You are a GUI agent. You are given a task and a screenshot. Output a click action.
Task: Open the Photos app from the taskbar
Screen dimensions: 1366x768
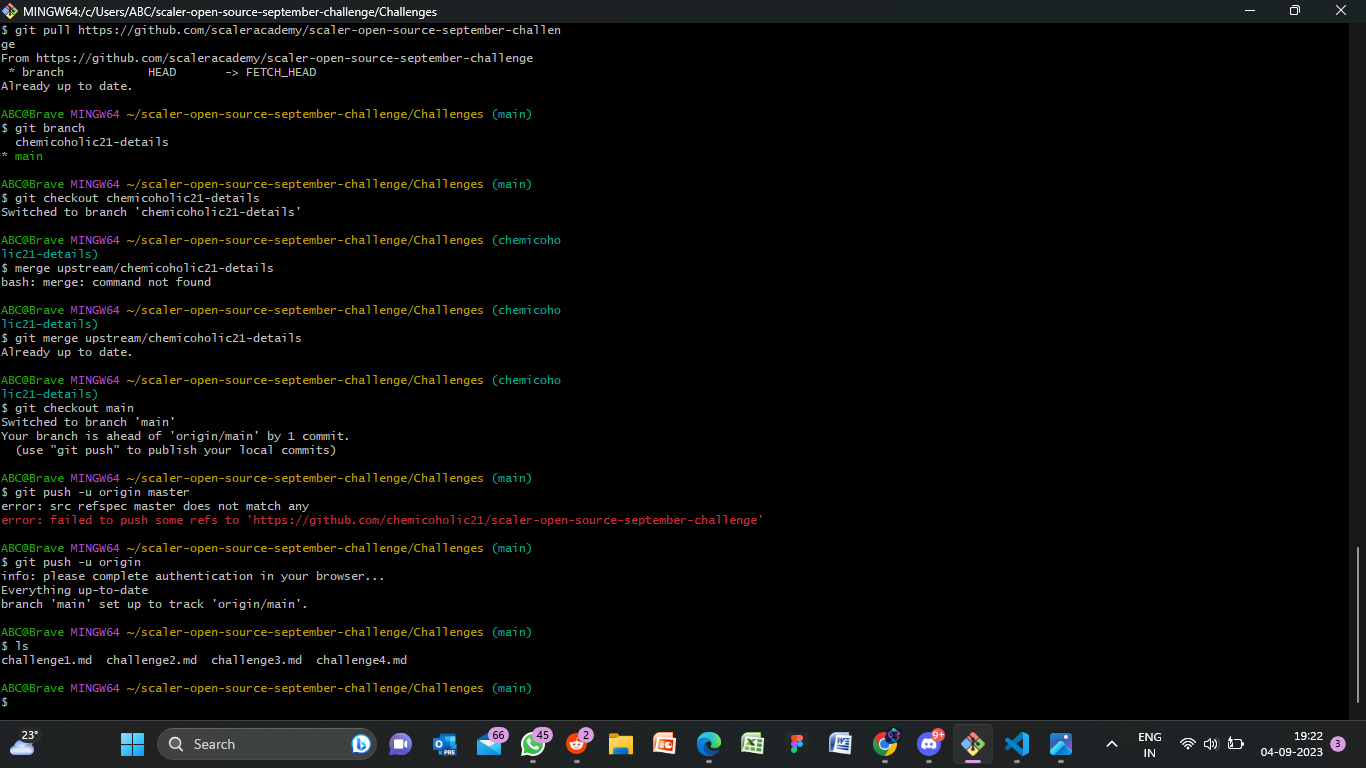click(x=1060, y=744)
